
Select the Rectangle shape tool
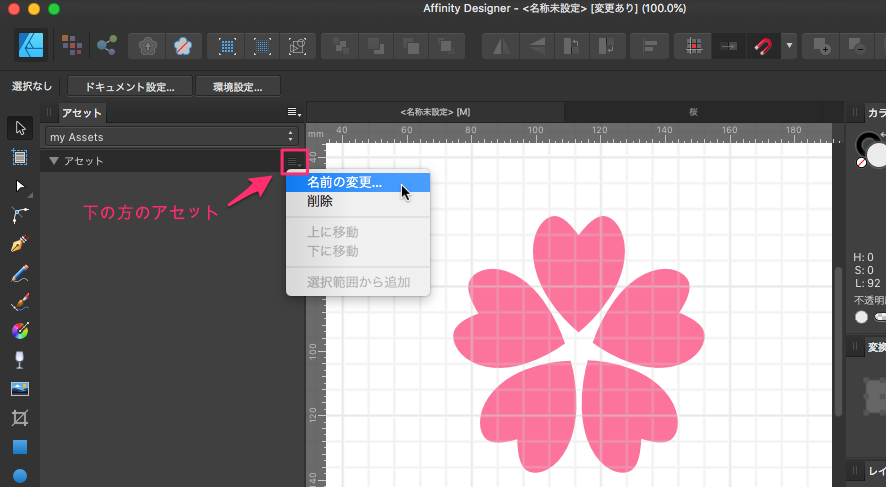[x=20, y=447]
